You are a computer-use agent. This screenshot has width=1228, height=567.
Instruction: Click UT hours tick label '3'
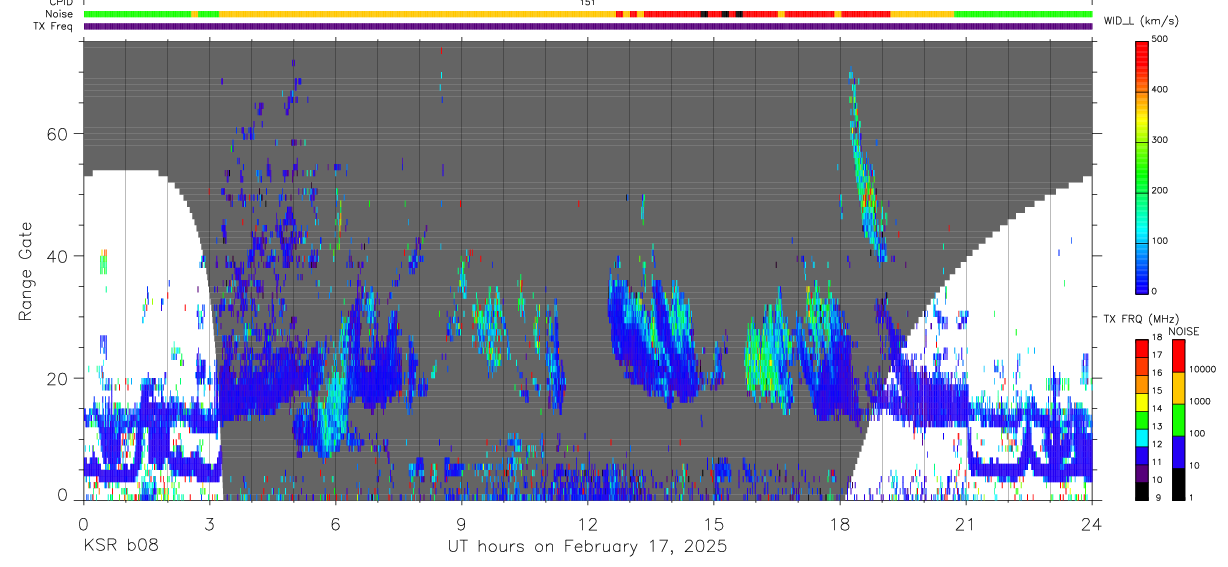[210, 524]
